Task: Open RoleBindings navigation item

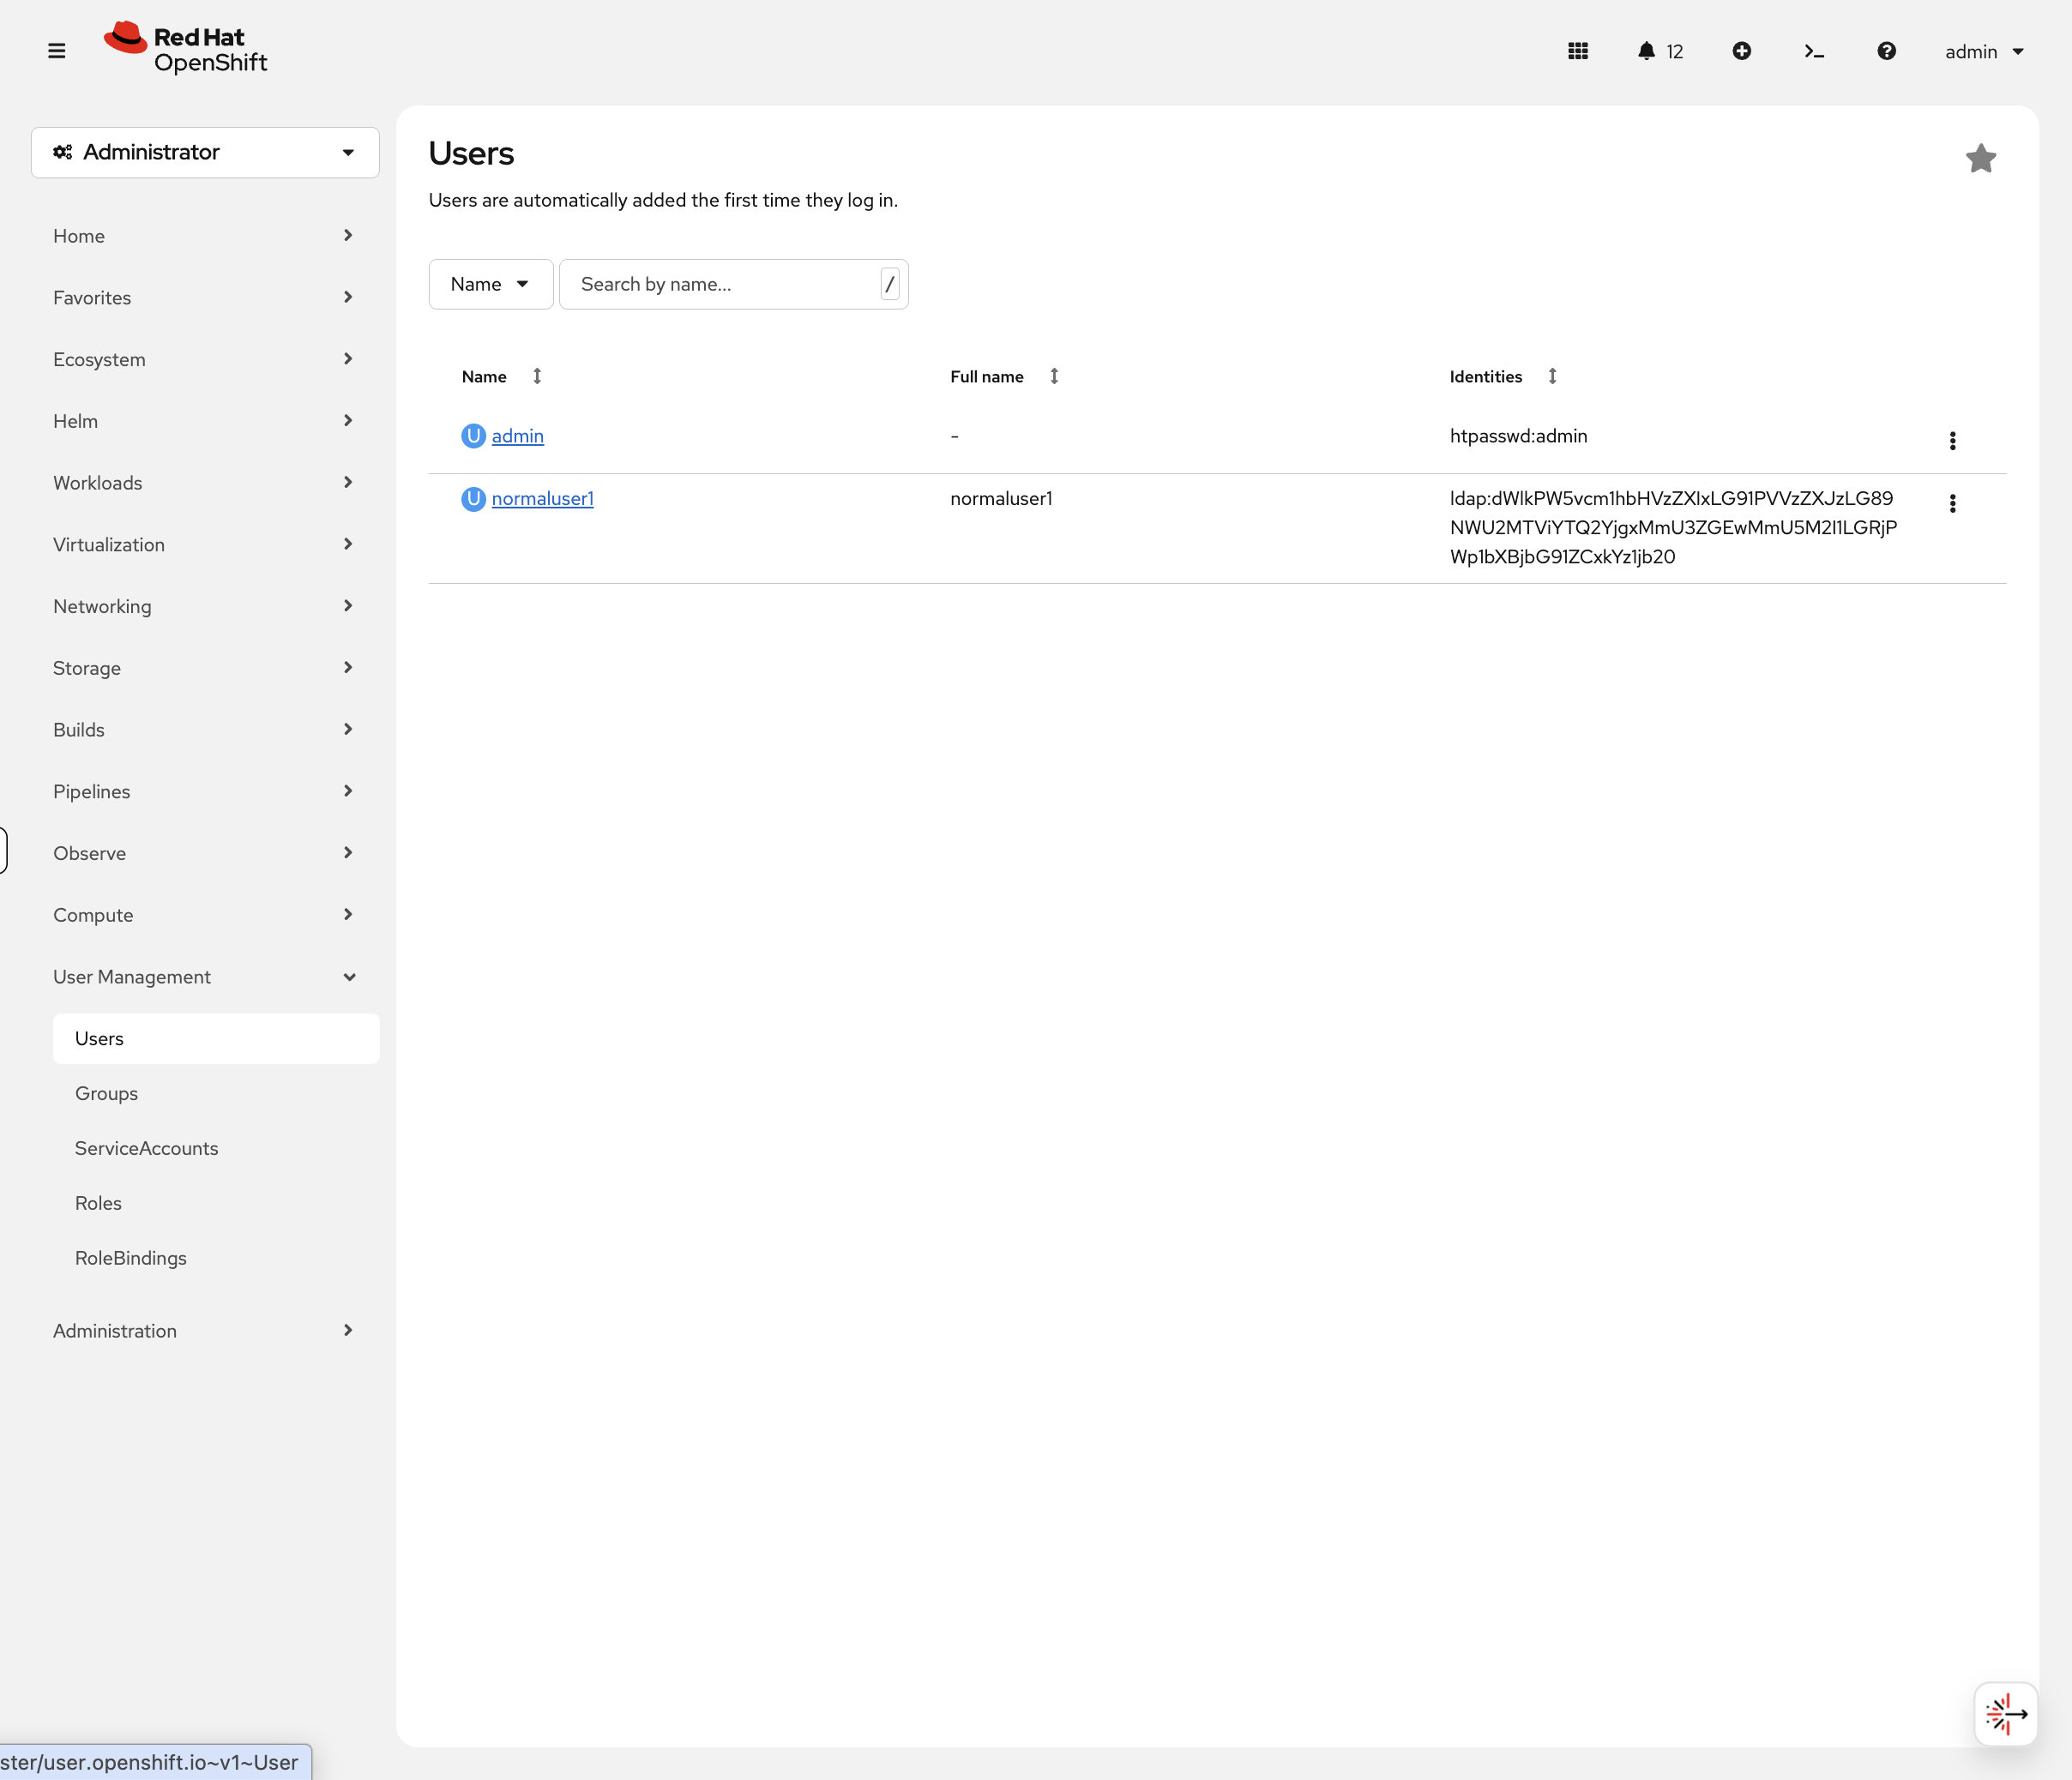Action: click(x=130, y=1258)
